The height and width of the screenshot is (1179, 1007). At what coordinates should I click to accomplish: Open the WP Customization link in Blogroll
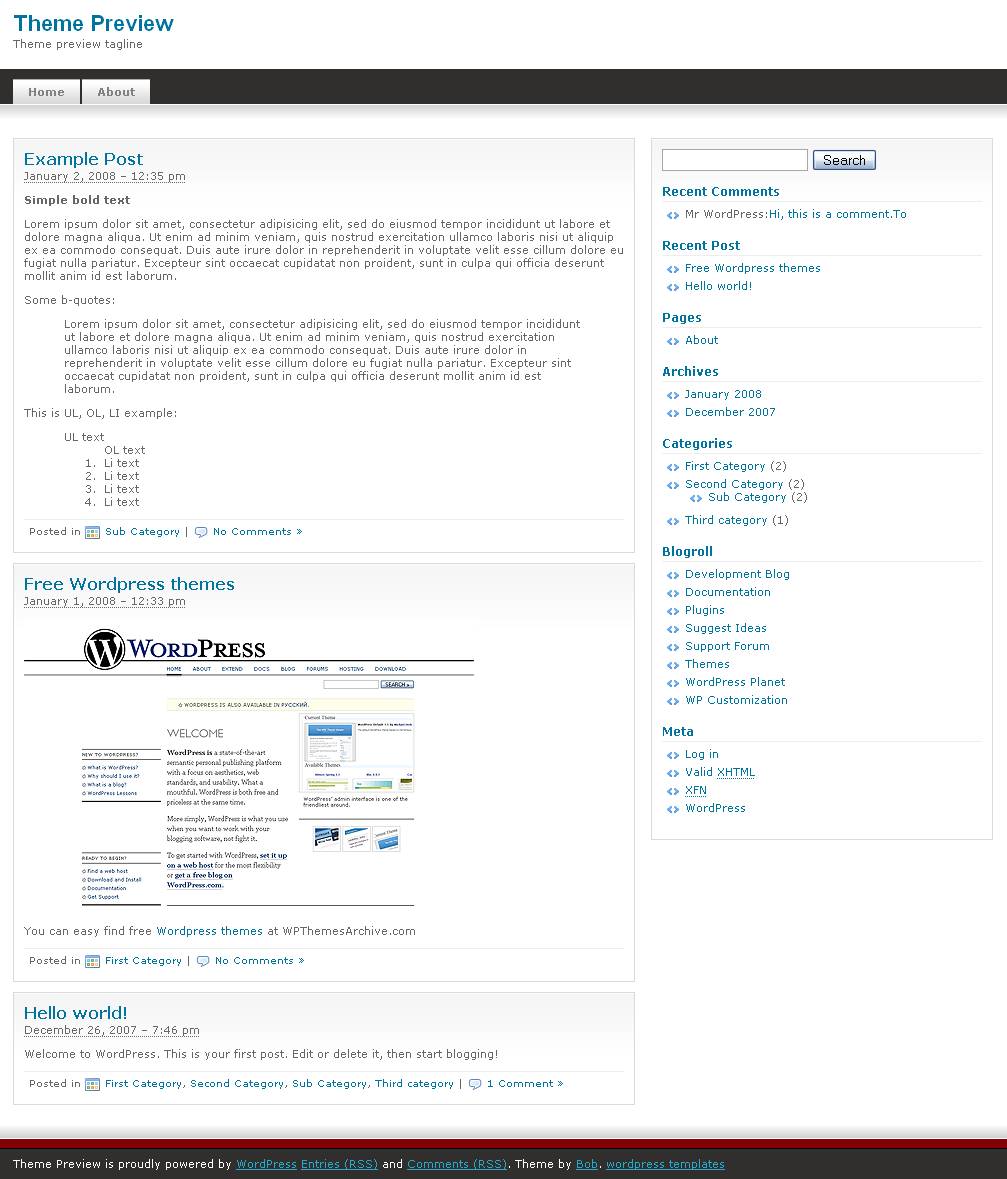pyautogui.click(x=736, y=700)
